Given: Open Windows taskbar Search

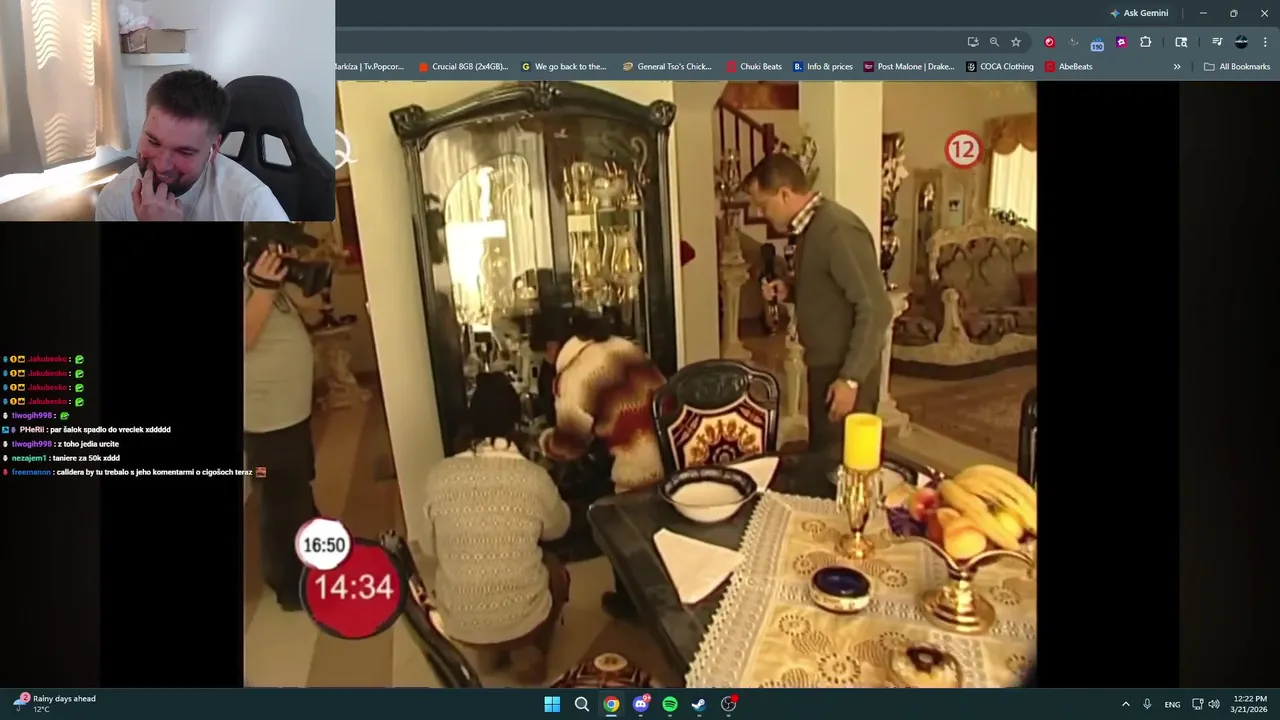Looking at the screenshot, I should 582,704.
